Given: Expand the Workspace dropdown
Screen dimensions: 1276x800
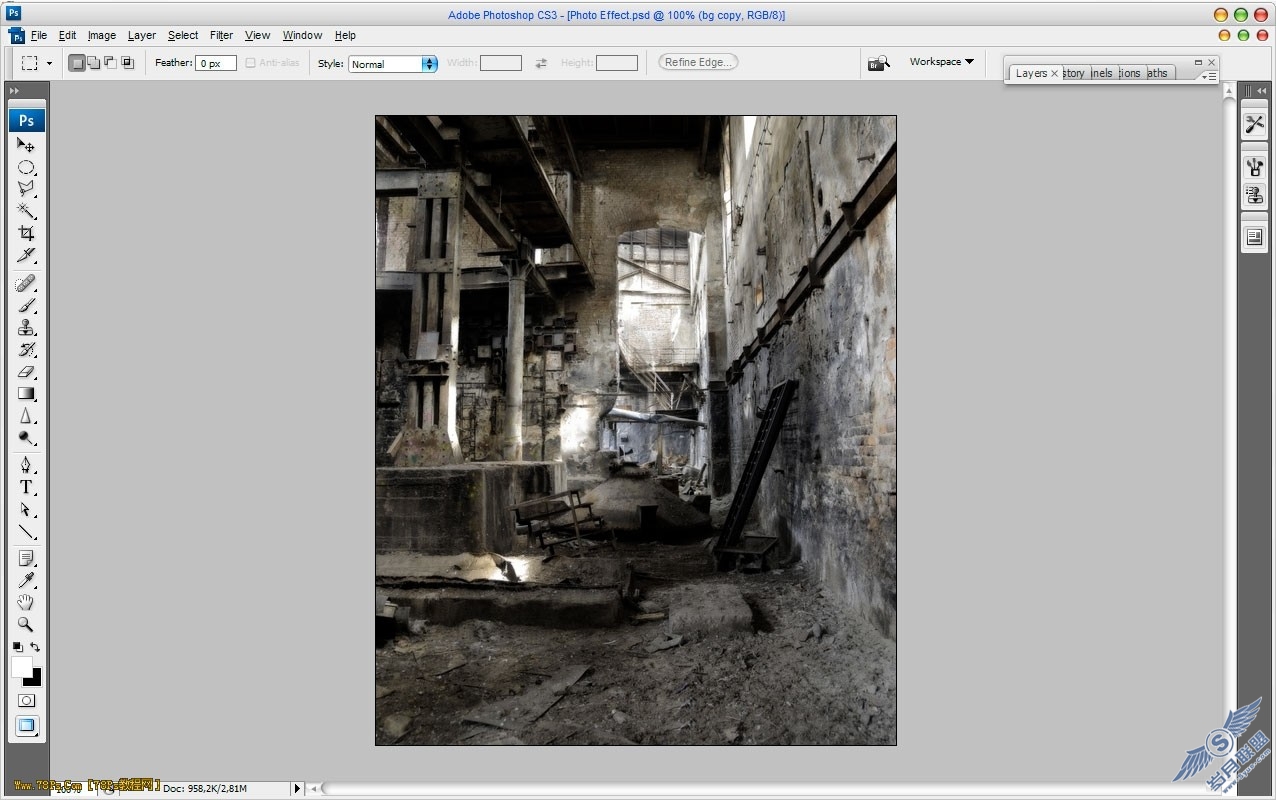Looking at the screenshot, I should 941,62.
